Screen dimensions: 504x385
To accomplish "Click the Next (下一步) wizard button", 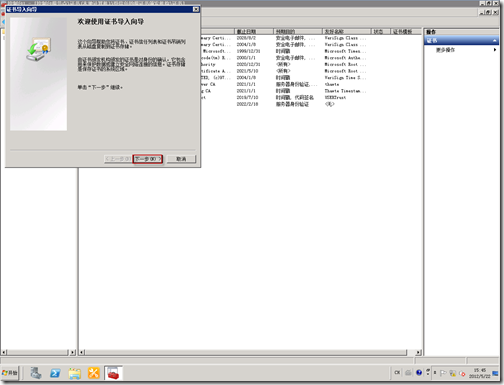I will tap(147, 159).
